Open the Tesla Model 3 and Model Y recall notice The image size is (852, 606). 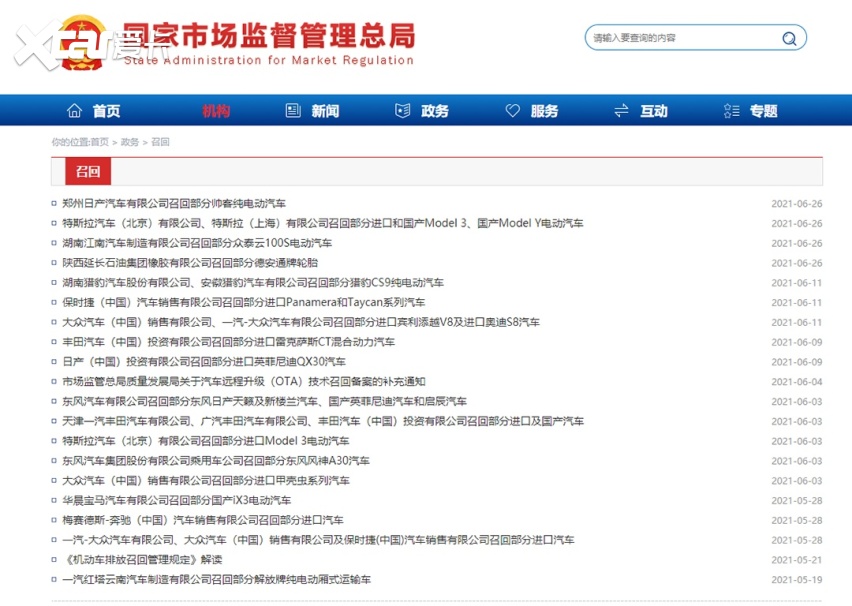(x=322, y=224)
